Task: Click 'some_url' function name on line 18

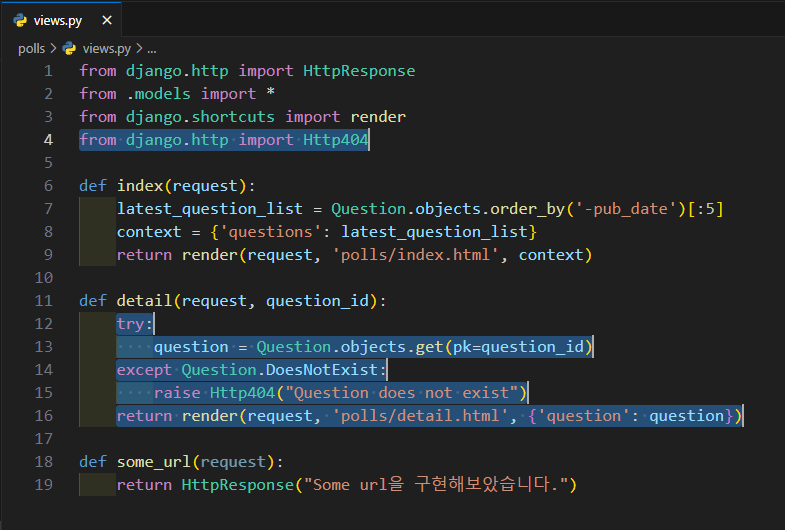Action: click(154, 462)
